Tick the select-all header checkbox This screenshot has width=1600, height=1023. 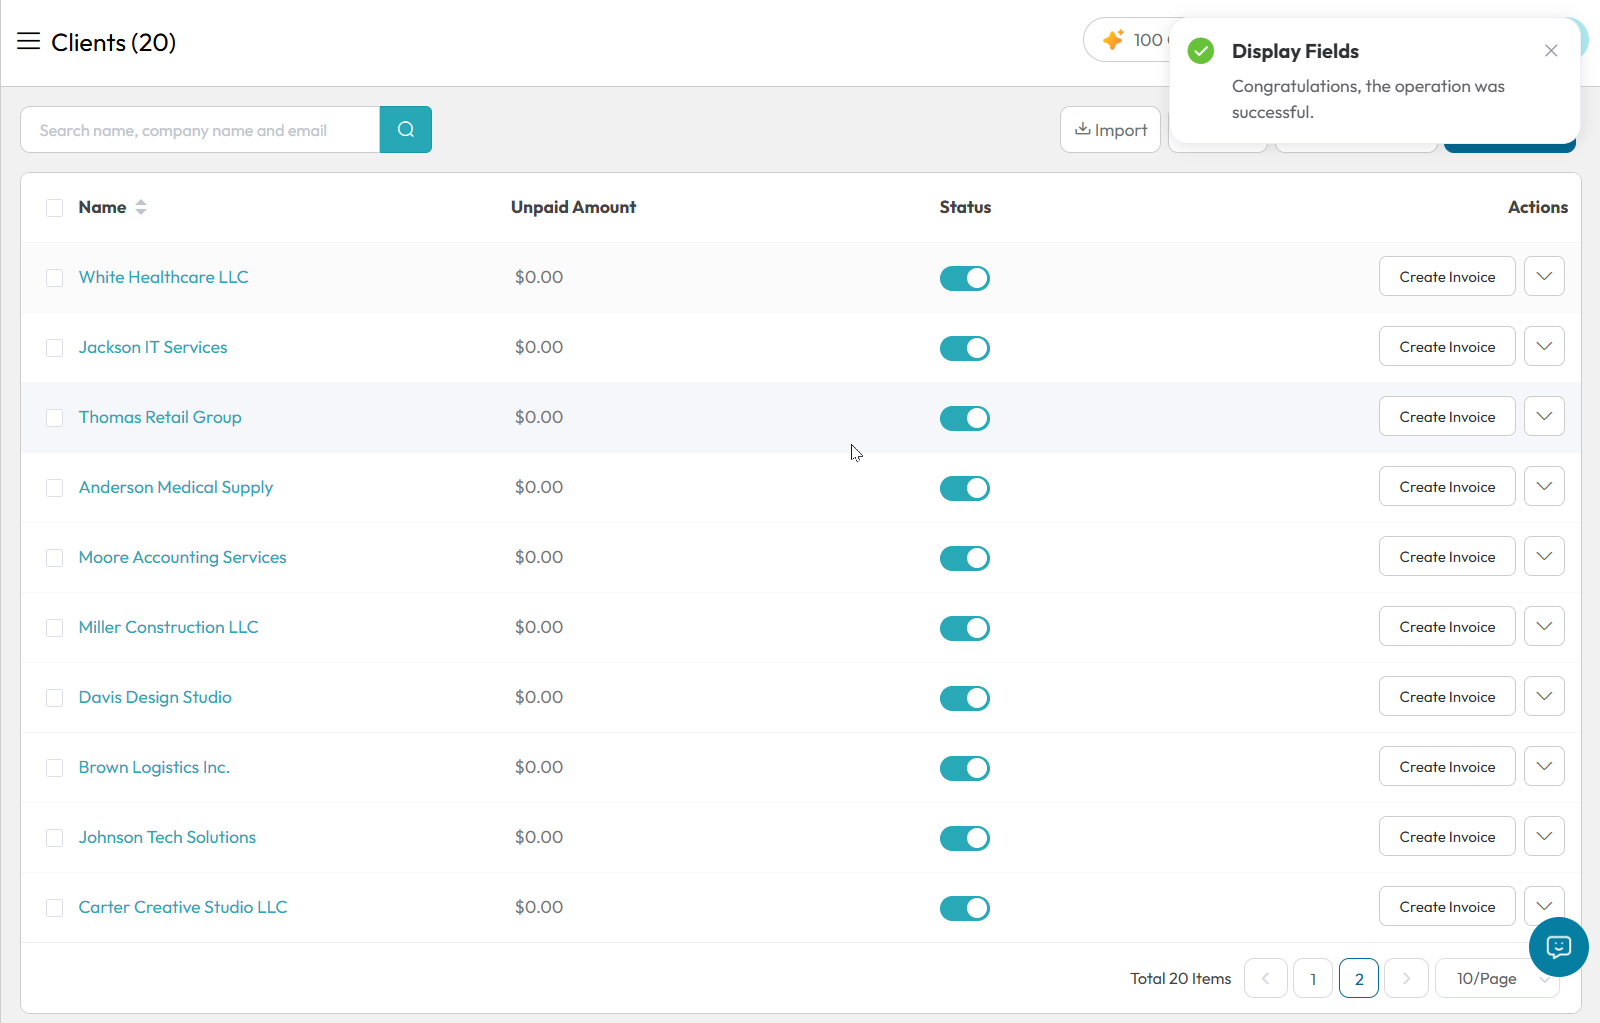(55, 208)
